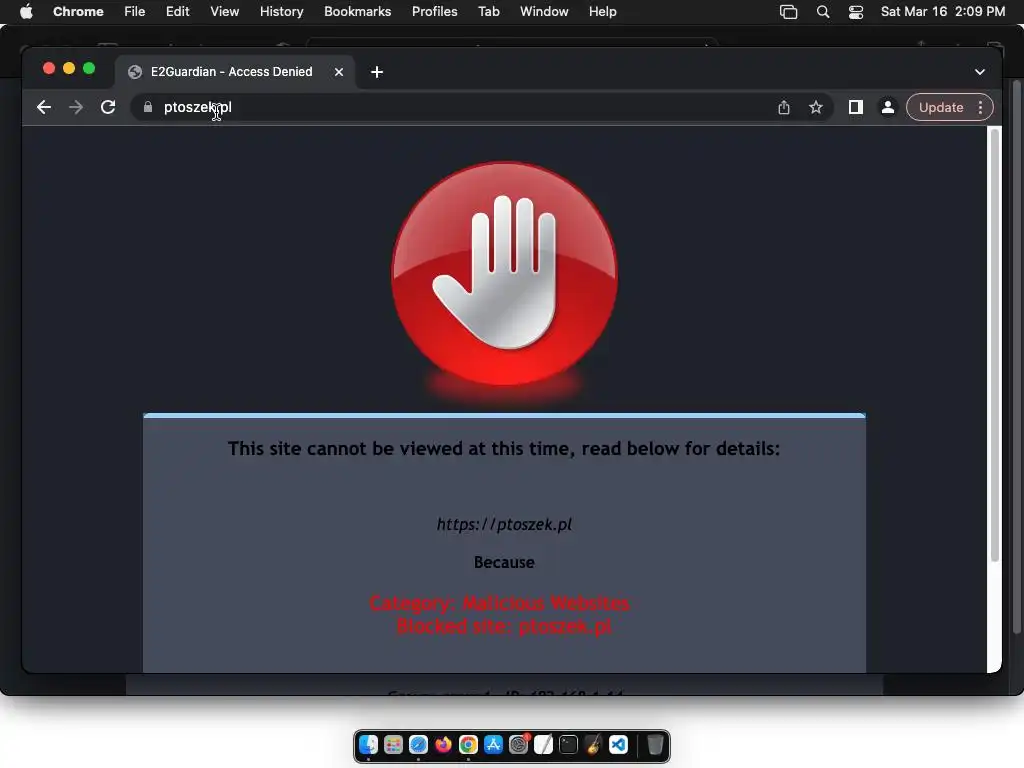Launch Safari from the Dock
This screenshot has height=768, width=1024.
click(418, 744)
